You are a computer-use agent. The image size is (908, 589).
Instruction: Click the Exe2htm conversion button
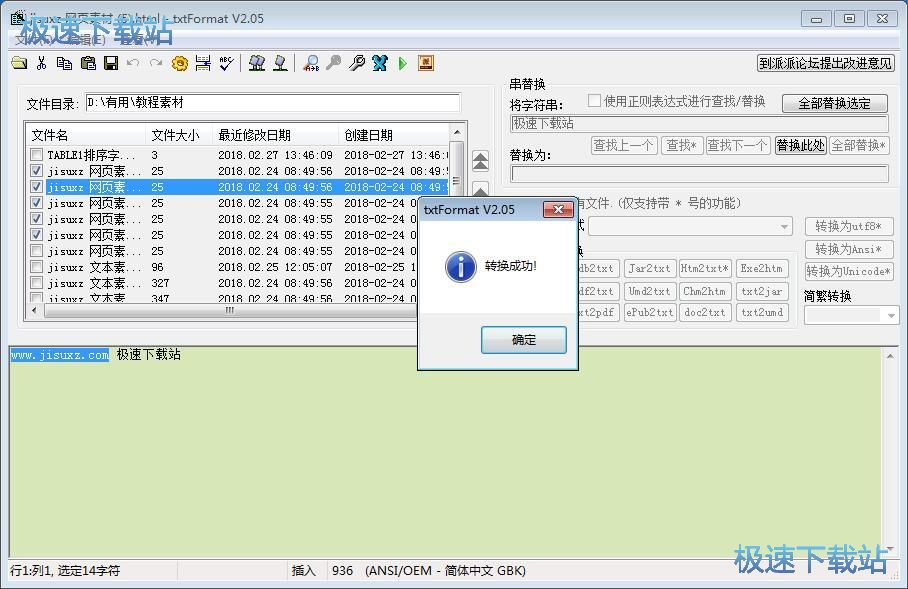click(x=761, y=269)
